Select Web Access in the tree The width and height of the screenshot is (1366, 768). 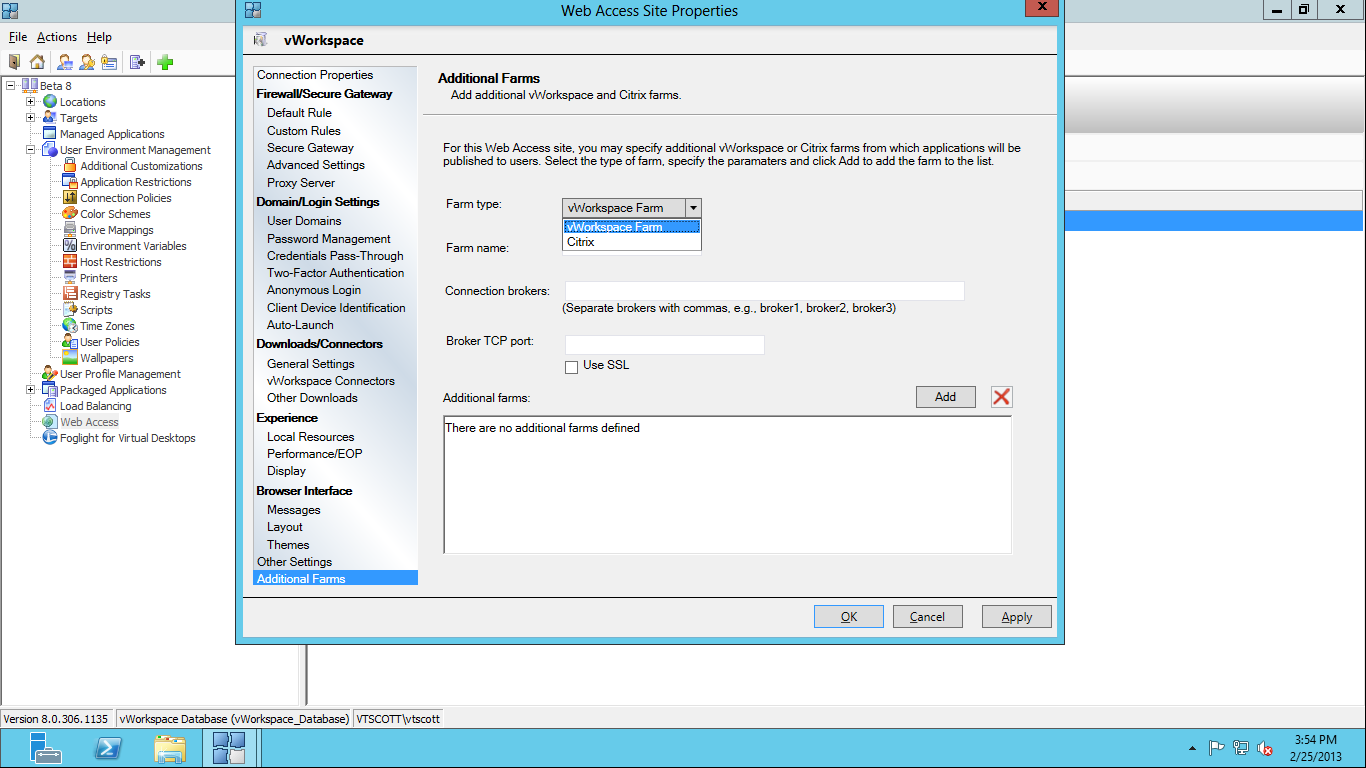[x=89, y=422]
